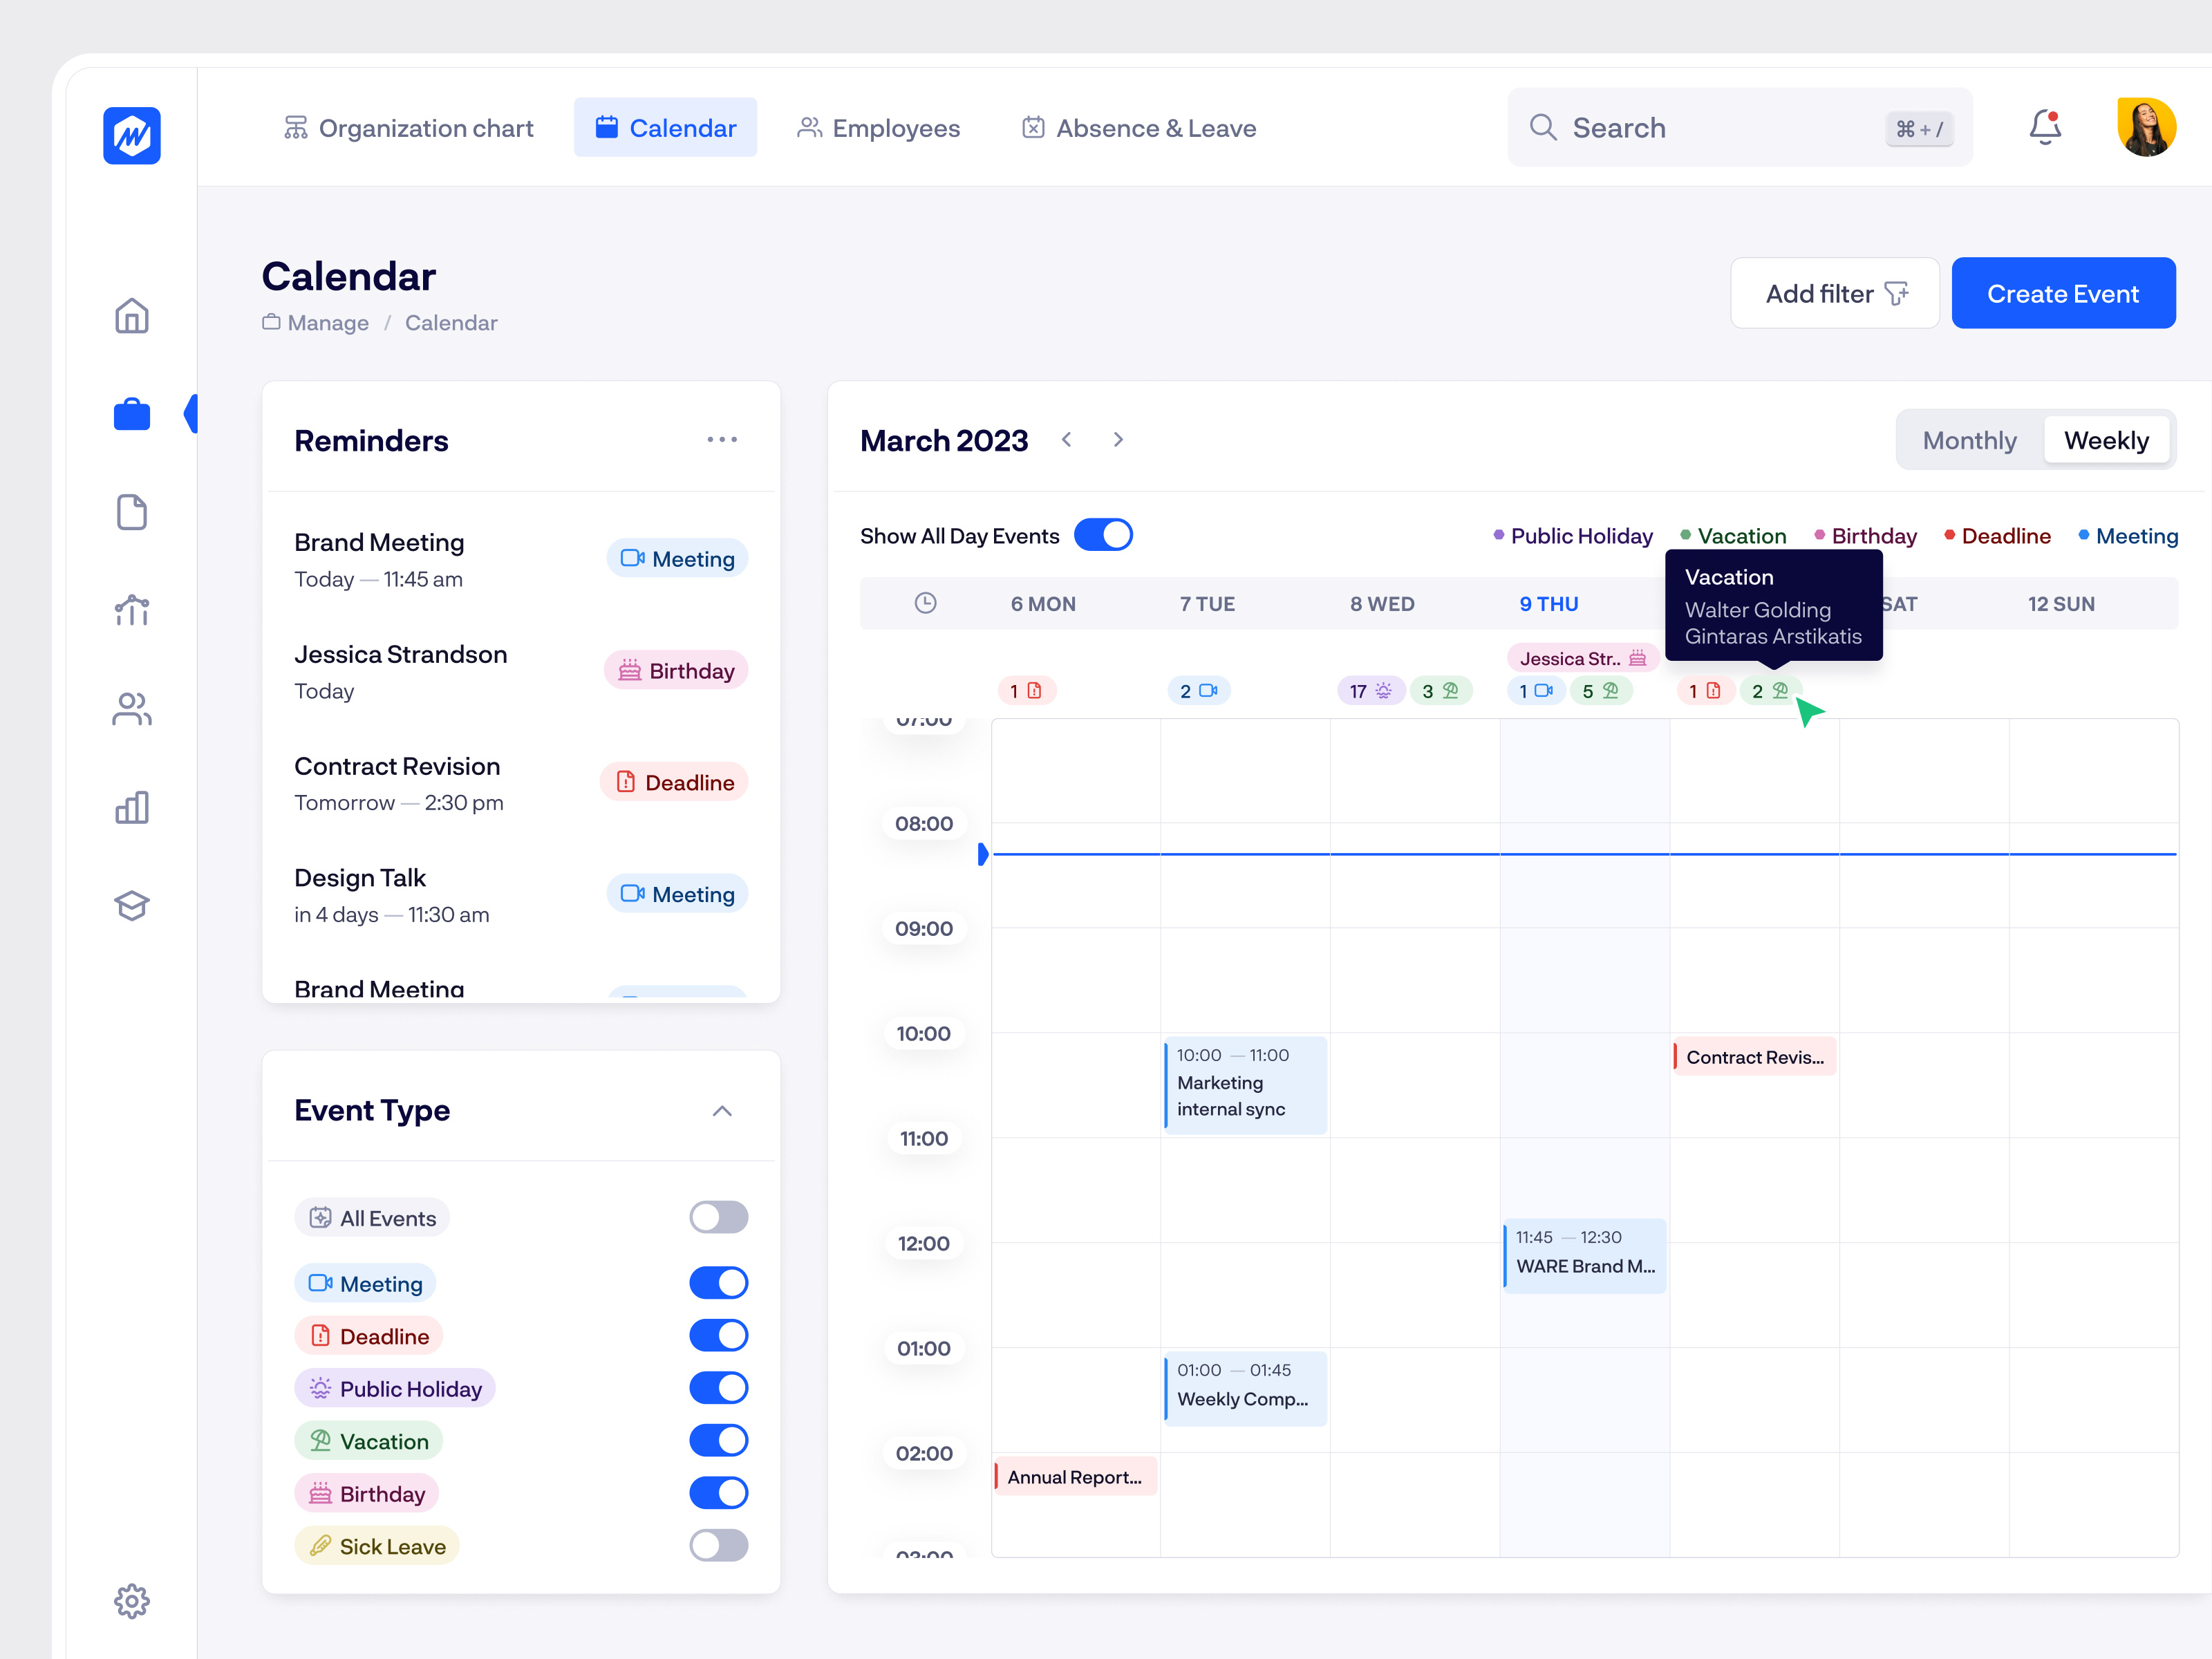Select the briefcase icon in the sidebar
The height and width of the screenshot is (1659, 2212).
click(131, 413)
